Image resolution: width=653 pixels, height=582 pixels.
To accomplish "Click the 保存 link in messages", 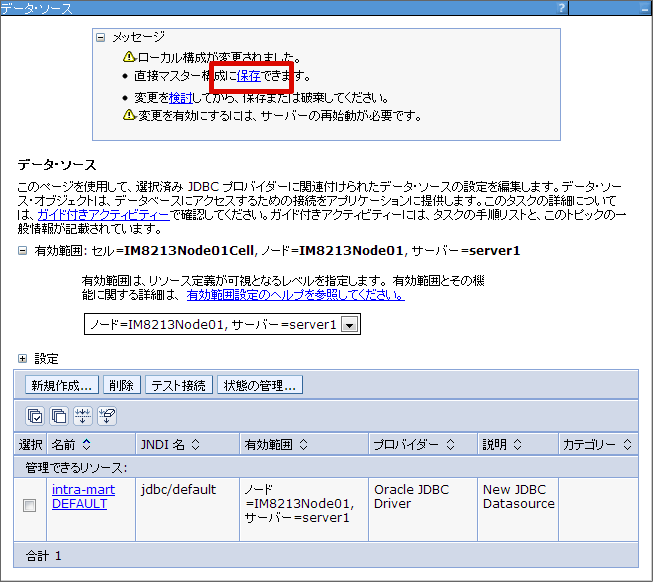I will [249, 76].
